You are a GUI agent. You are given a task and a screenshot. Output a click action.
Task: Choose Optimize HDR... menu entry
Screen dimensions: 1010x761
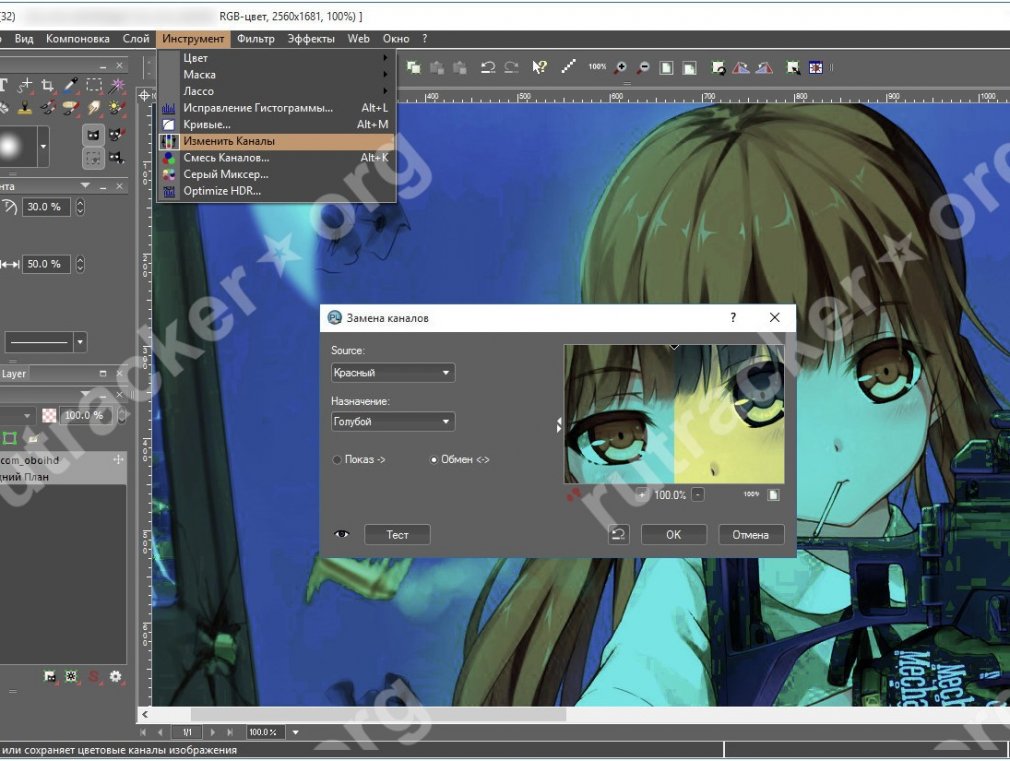click(x=276, y=191)
